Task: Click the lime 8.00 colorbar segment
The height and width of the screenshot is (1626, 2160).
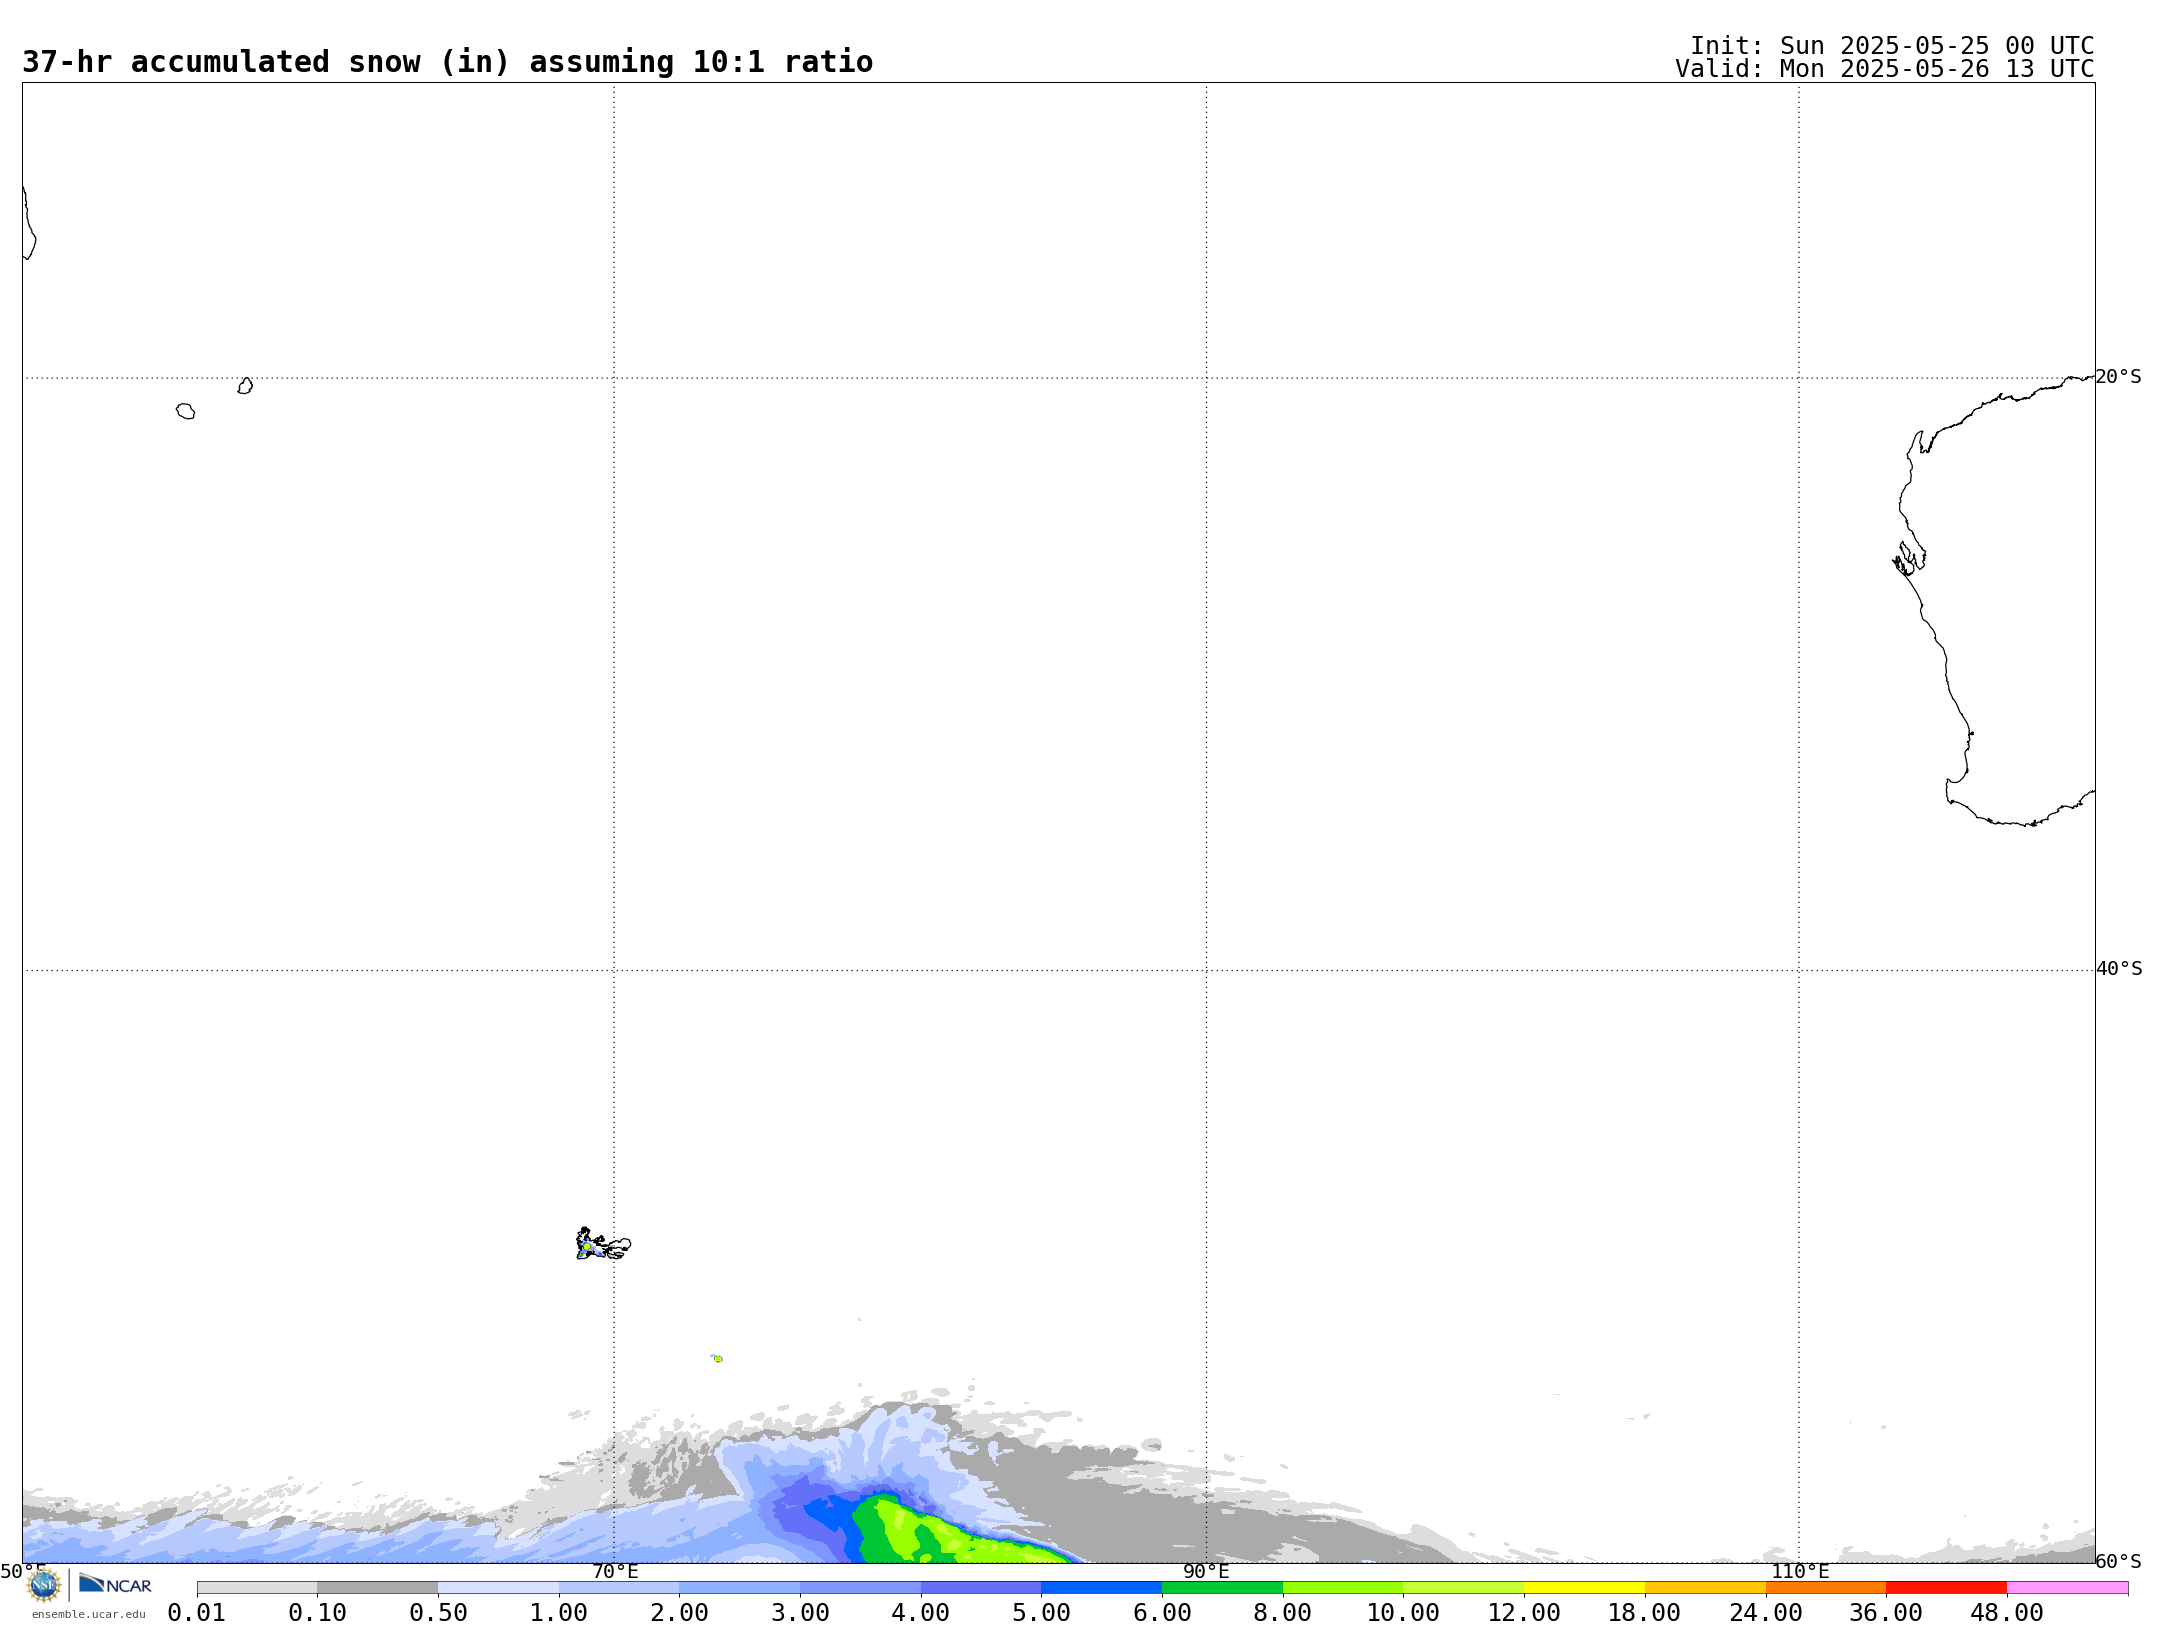Action: (x=1343, y=1588)
